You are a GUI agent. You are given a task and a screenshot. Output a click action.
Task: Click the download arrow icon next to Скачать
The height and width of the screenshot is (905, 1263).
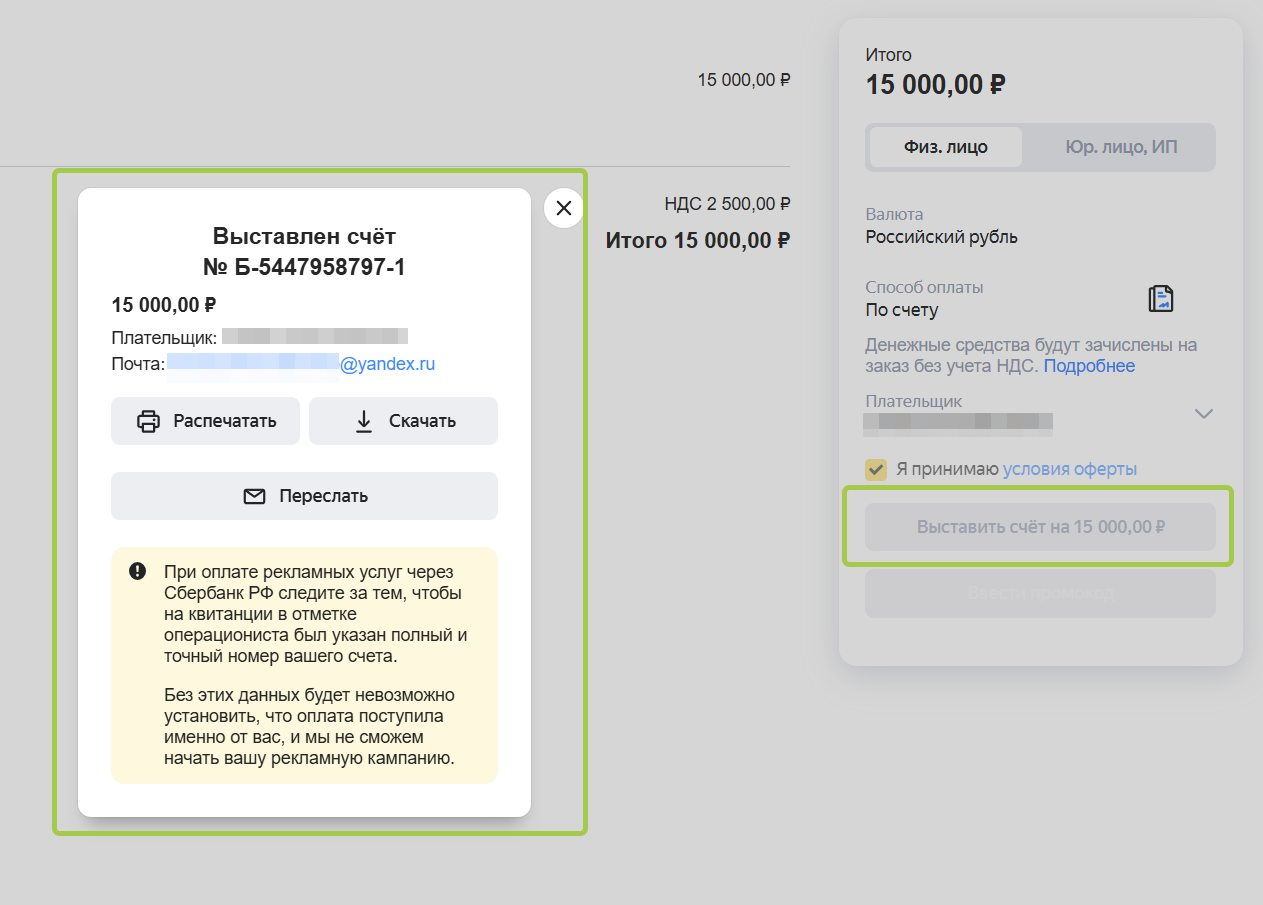pos(364,421)
